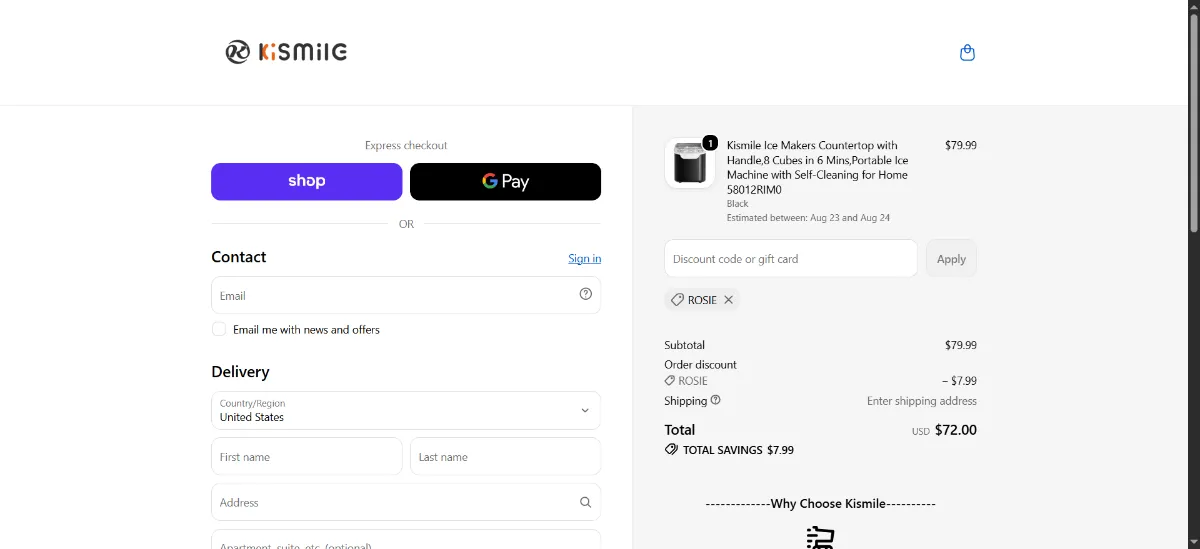Pay with Shop express checkout
The image size is (1200, 549).
307,182
